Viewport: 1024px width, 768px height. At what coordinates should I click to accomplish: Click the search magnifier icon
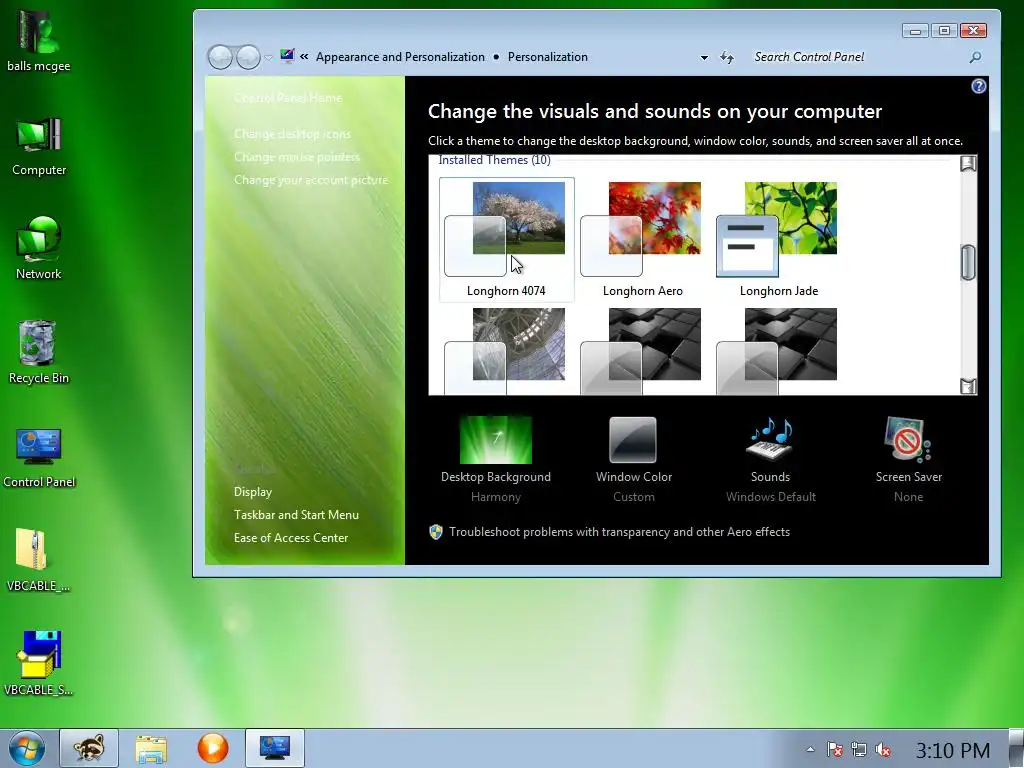coord(975,57)
